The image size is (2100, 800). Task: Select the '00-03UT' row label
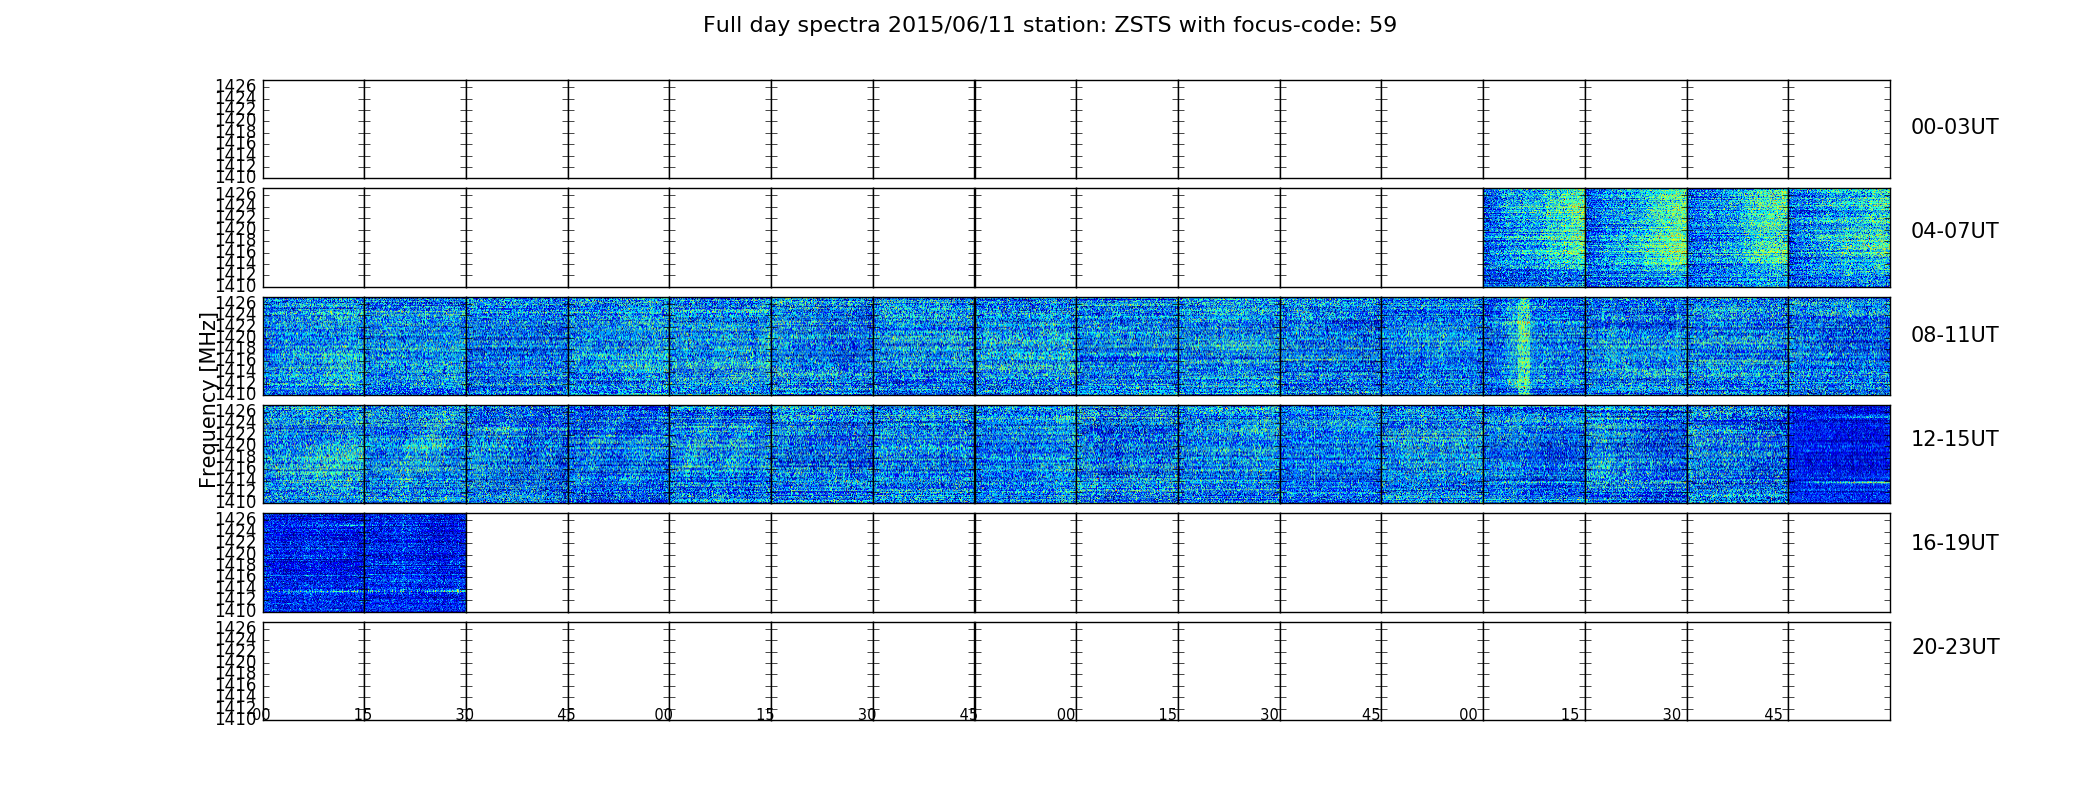[x=1954, y=127]
